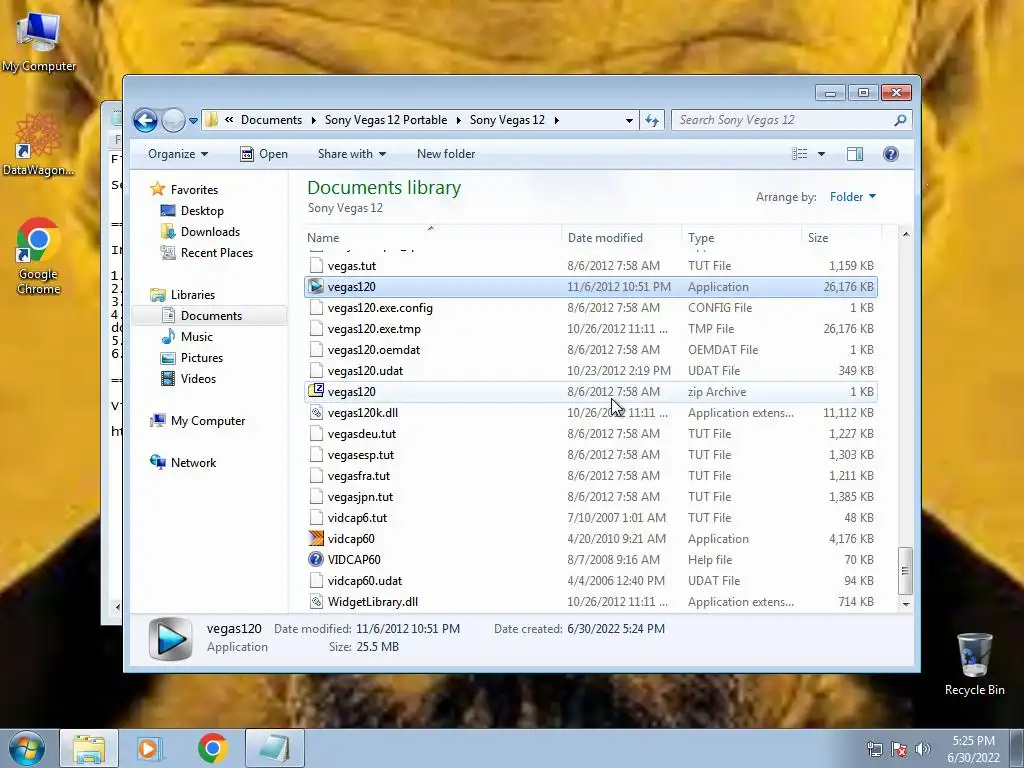Toggle the preview pane icon
The height and width of the screenshot is (768, 1024).
(855, 154)
